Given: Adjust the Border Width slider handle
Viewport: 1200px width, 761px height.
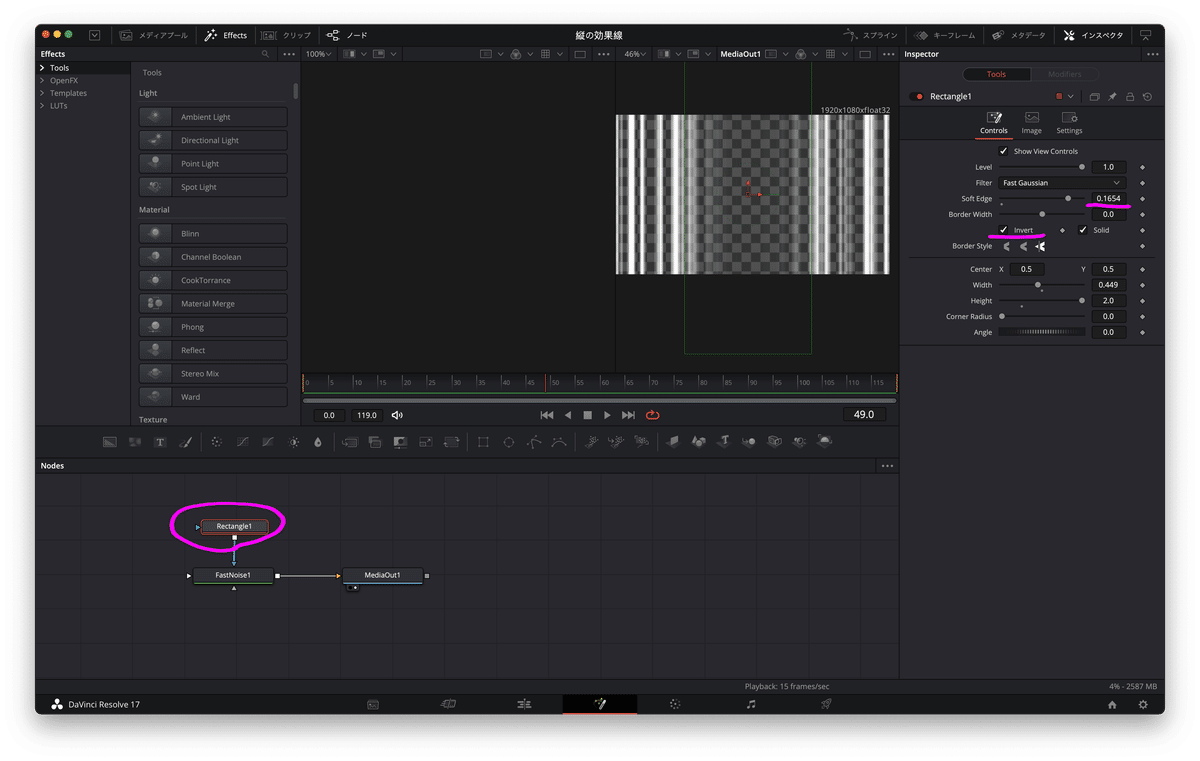Looking at the screenshot, I should [x=1042, y=214].
